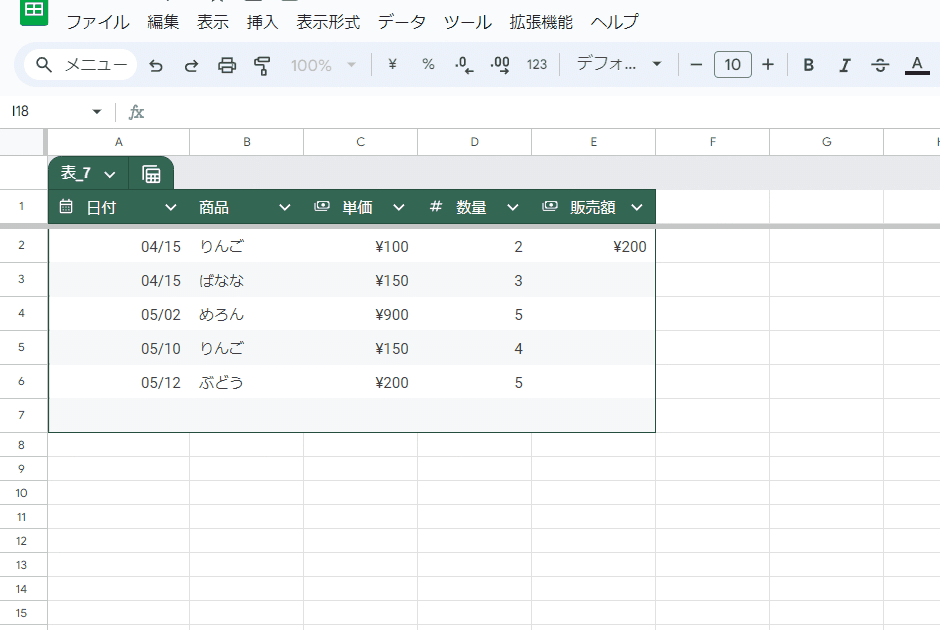Decrease font size with minus button
This screenshot has width=940, height=630.
click(x=696, y=64)
